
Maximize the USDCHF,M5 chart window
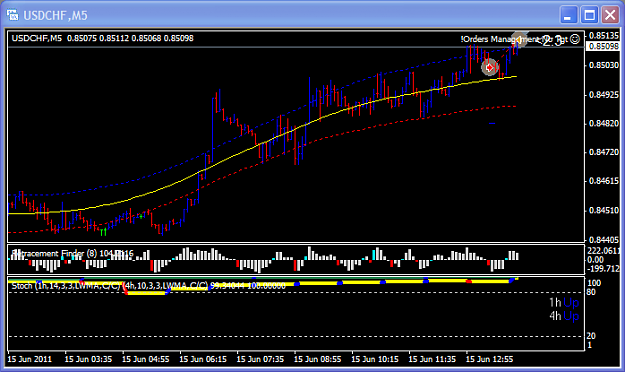[589, 16]
